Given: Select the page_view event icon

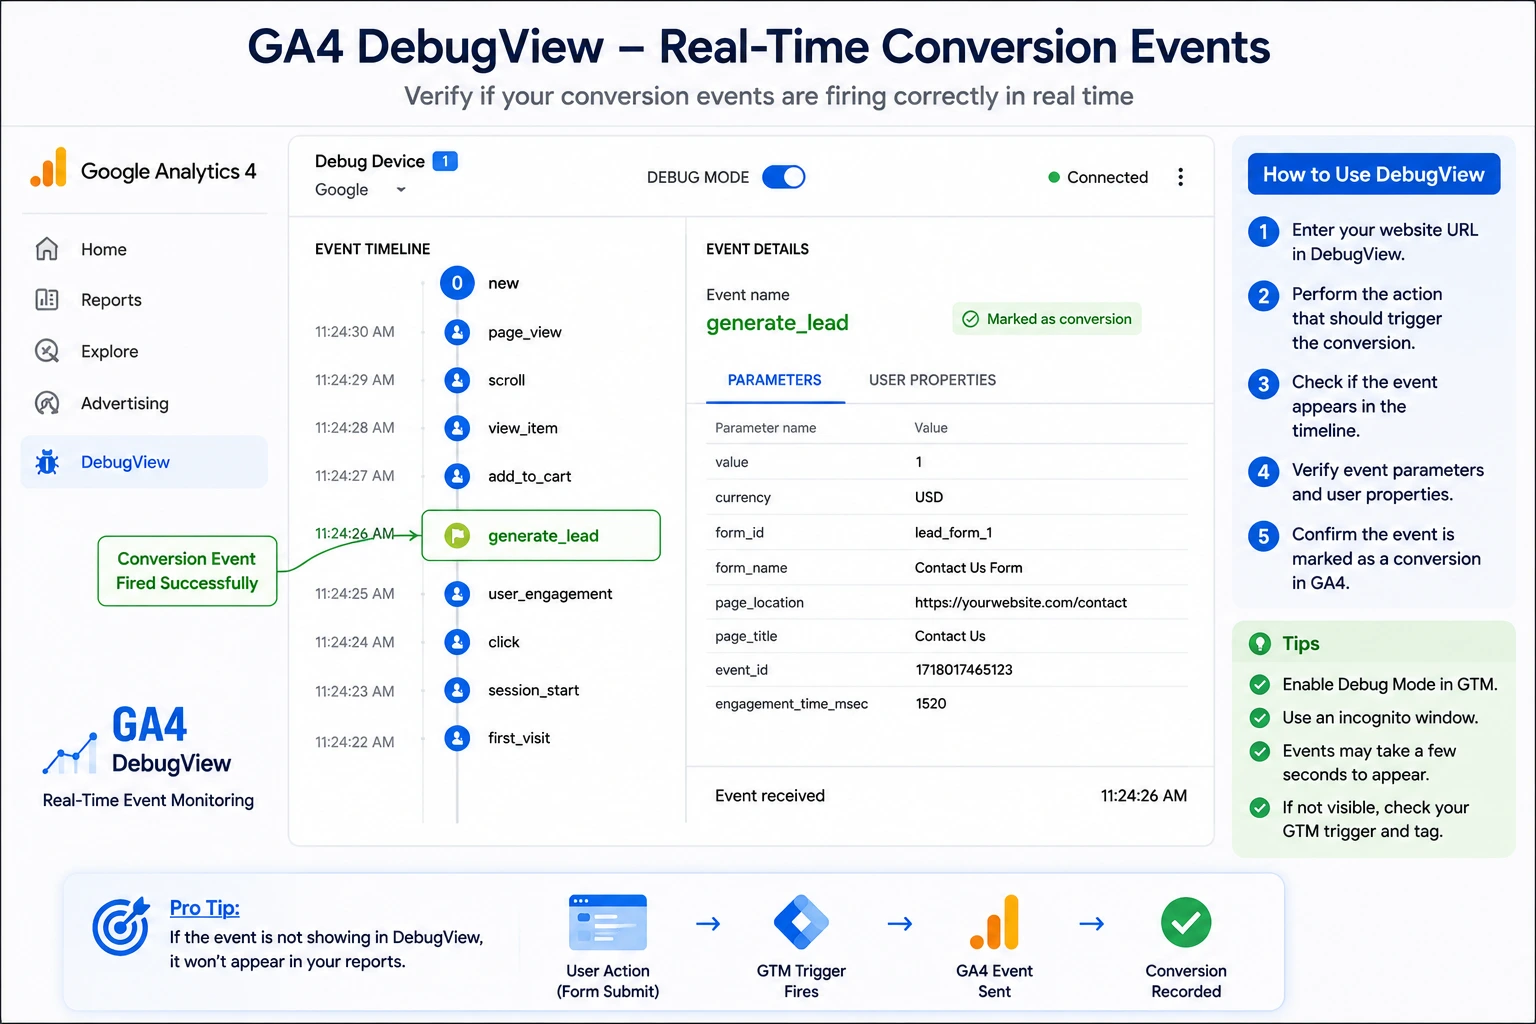Looking at the screenshot, I should (457, 332).
